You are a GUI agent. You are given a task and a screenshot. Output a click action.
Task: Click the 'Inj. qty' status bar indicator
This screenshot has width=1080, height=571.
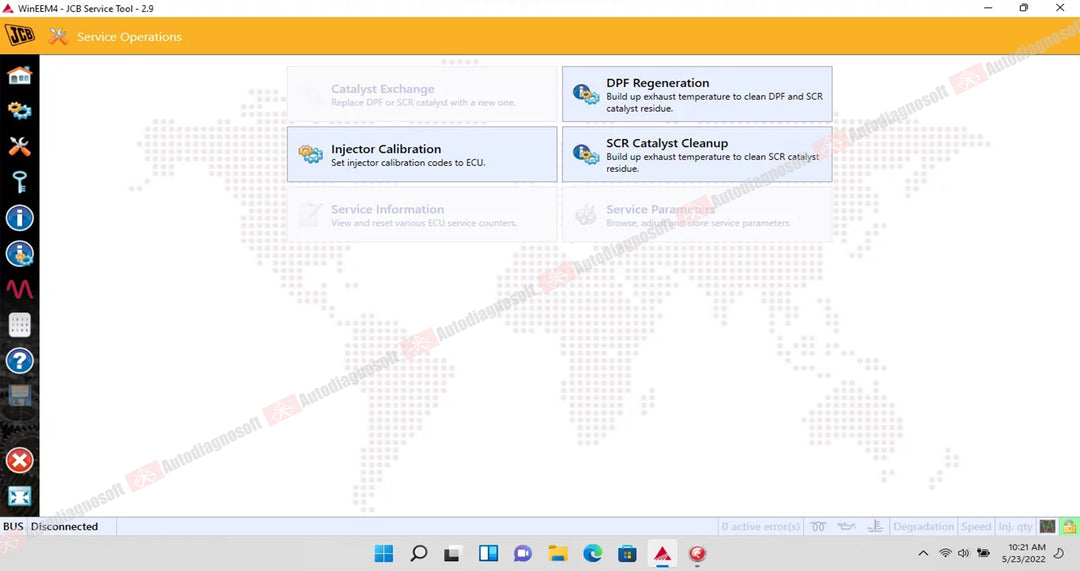[1015, 527]
